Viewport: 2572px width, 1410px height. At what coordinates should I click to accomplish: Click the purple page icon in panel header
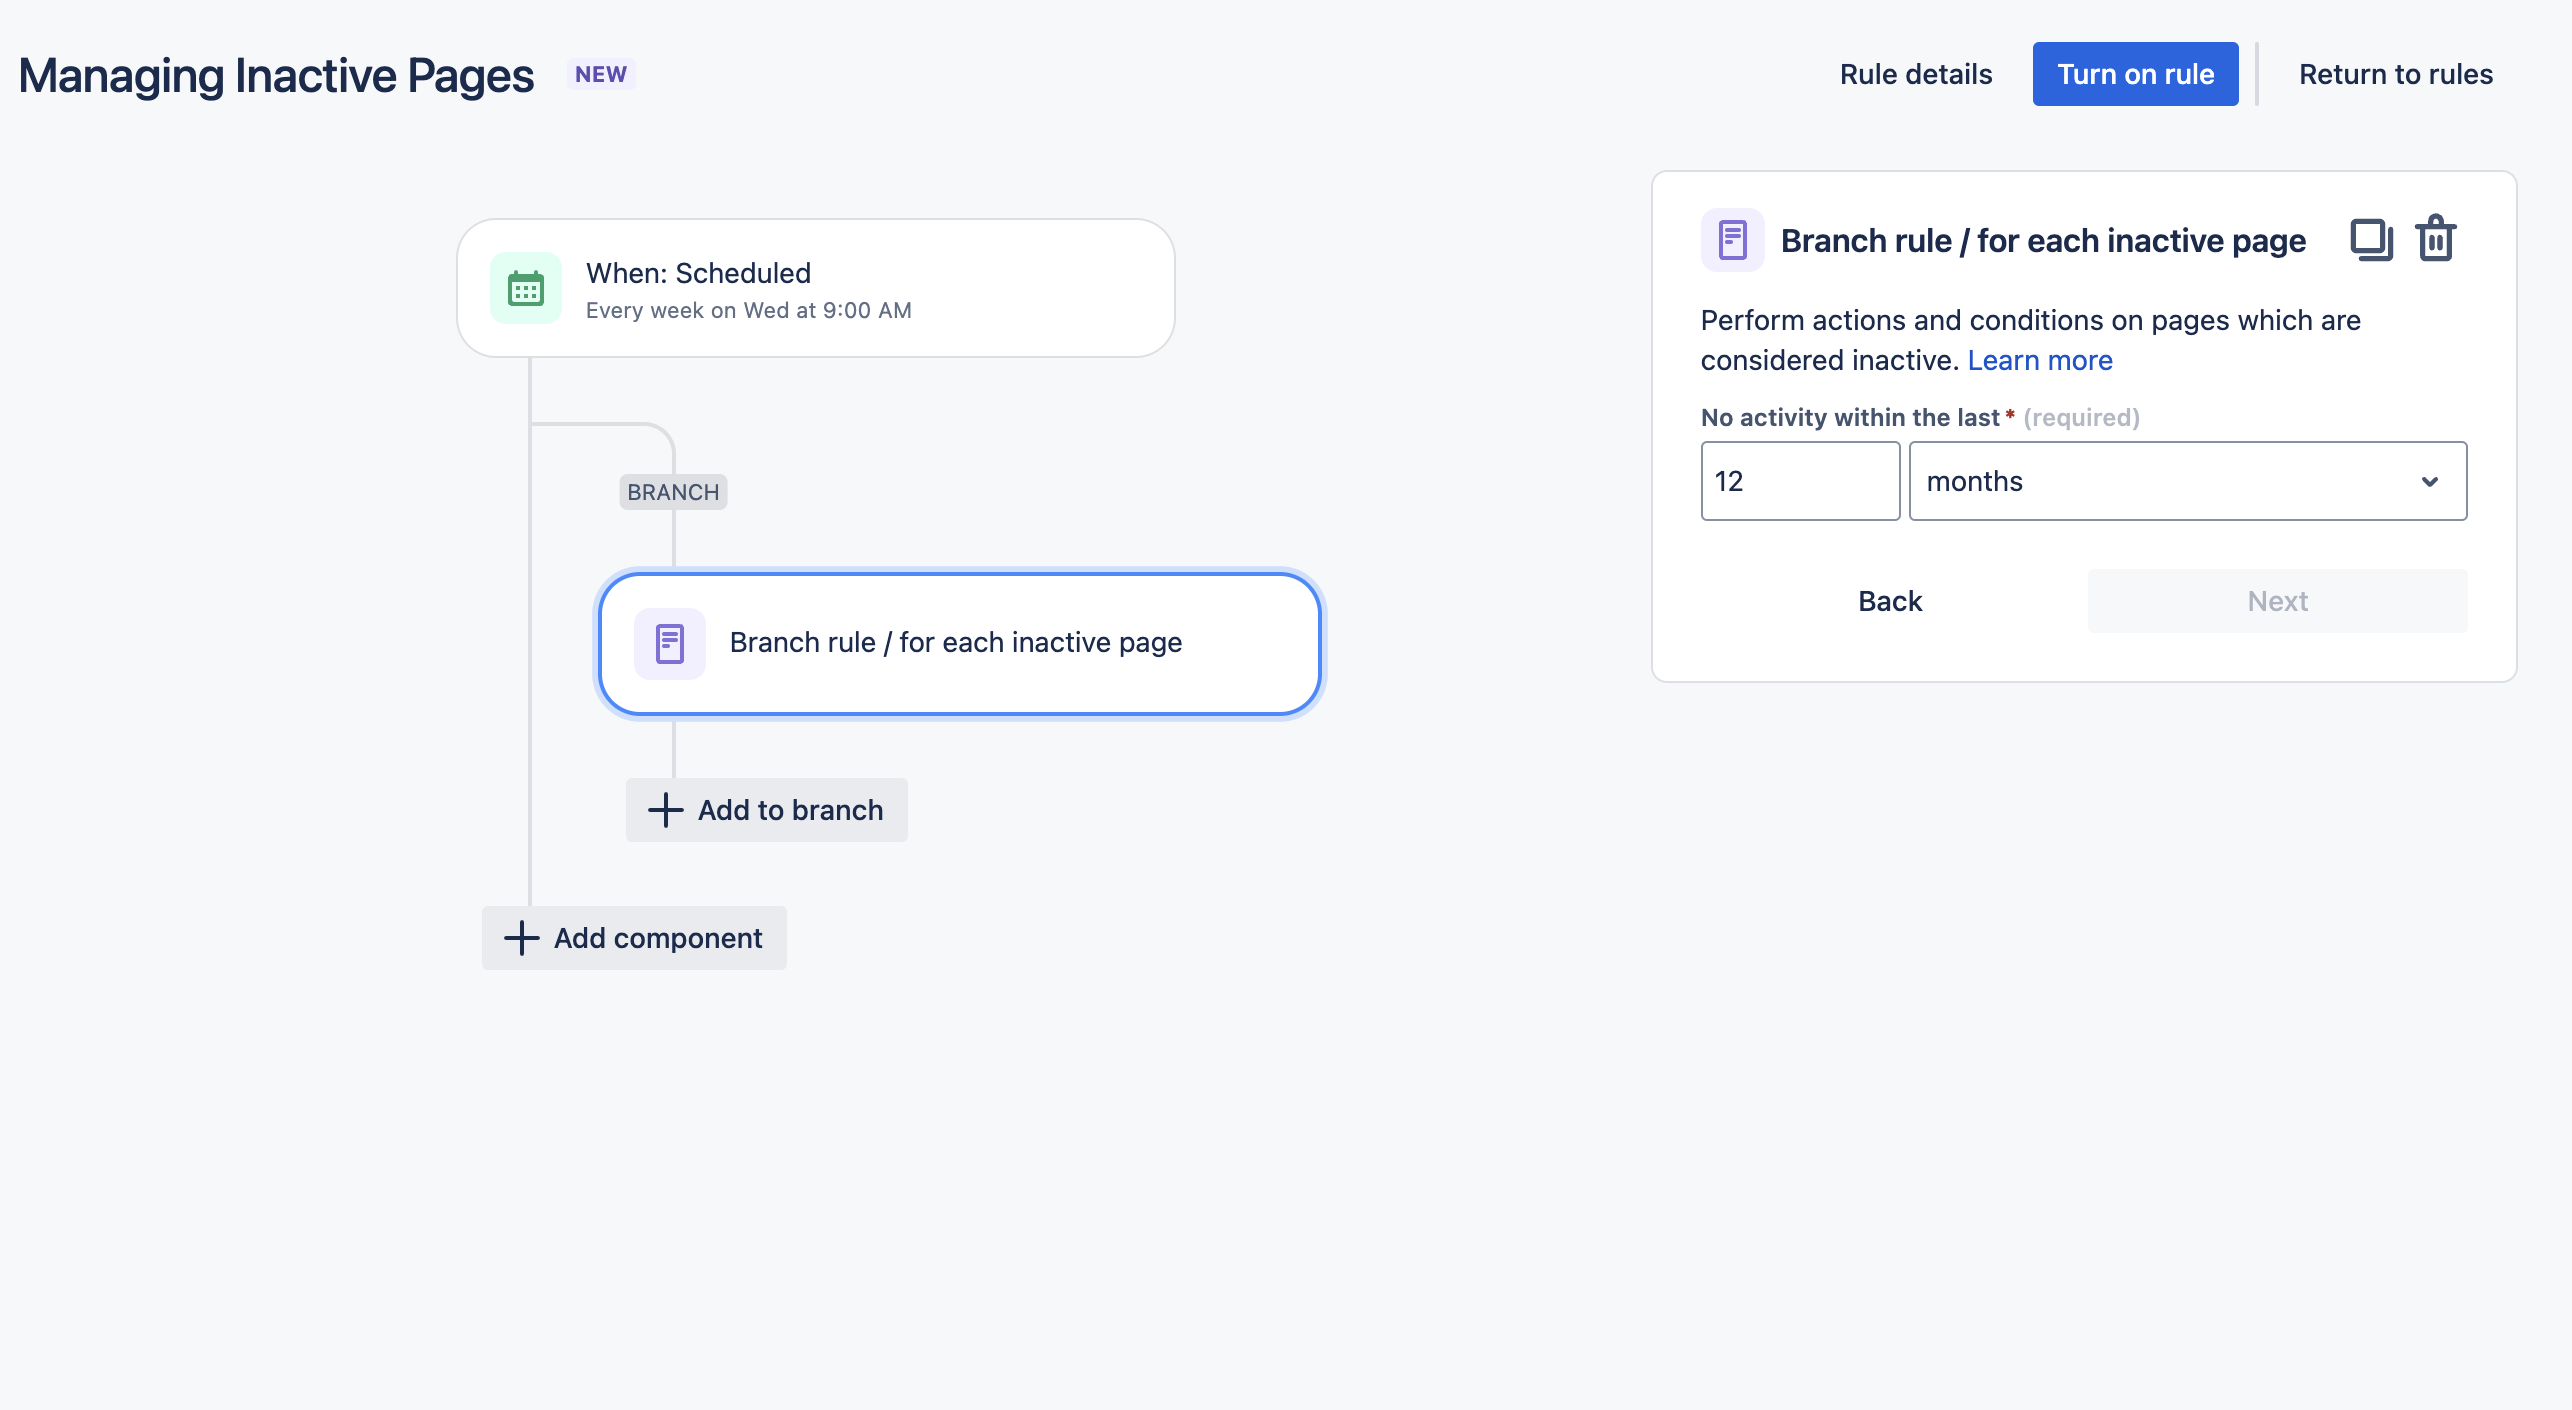click(1732, 240)
